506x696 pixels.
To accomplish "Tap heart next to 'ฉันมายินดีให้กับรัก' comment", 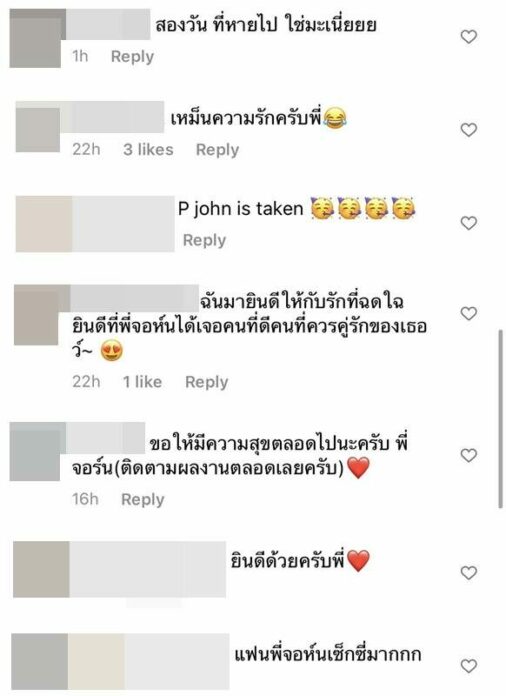I will pos(469,314).
